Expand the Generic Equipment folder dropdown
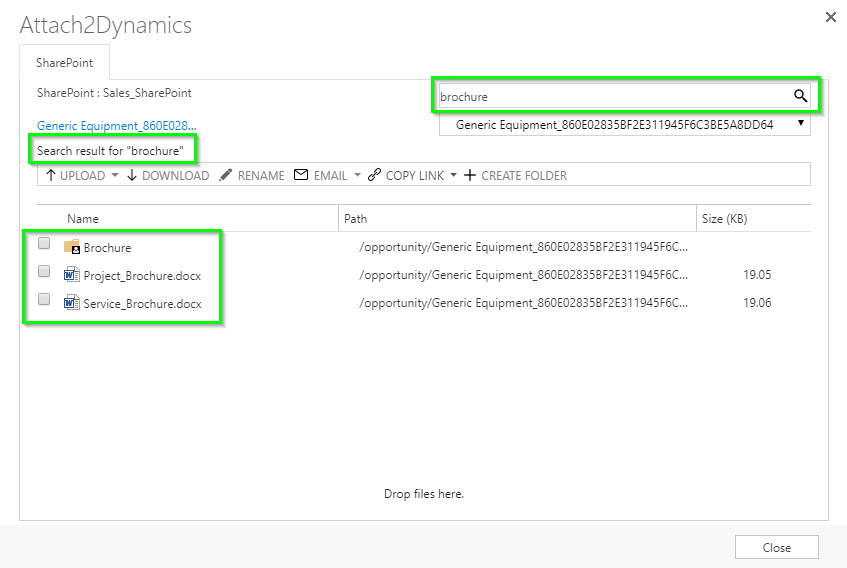Screen dimensions: 847x568 point(801,124)
